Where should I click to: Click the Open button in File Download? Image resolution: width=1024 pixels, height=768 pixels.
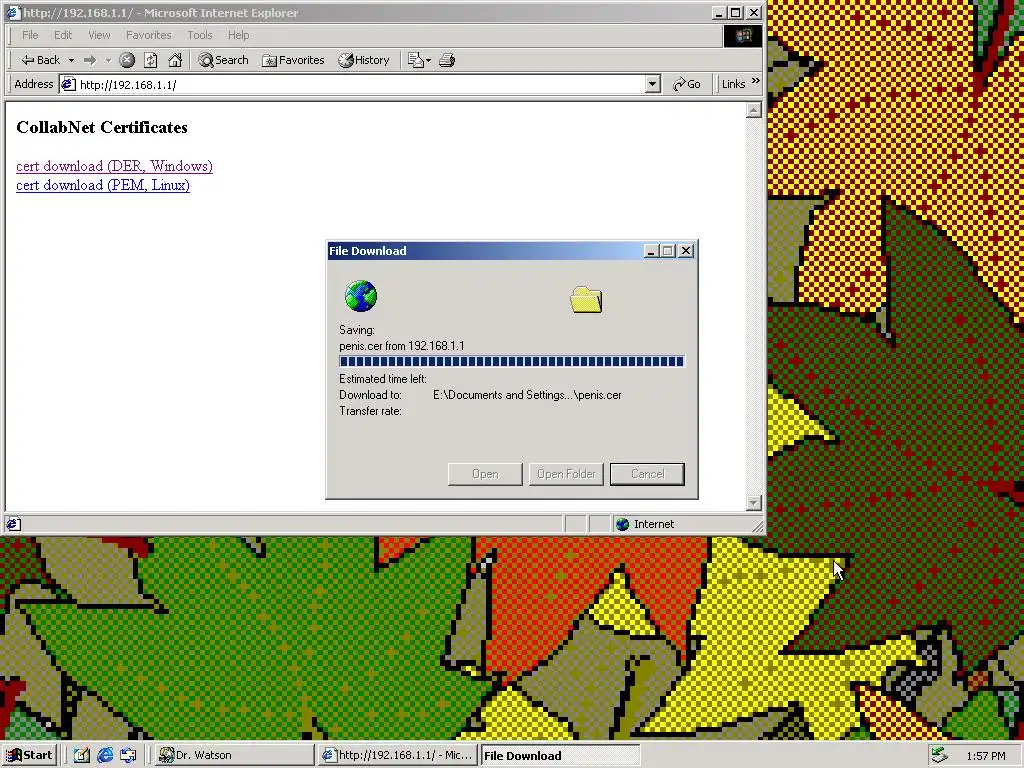[x=485, y=474]
